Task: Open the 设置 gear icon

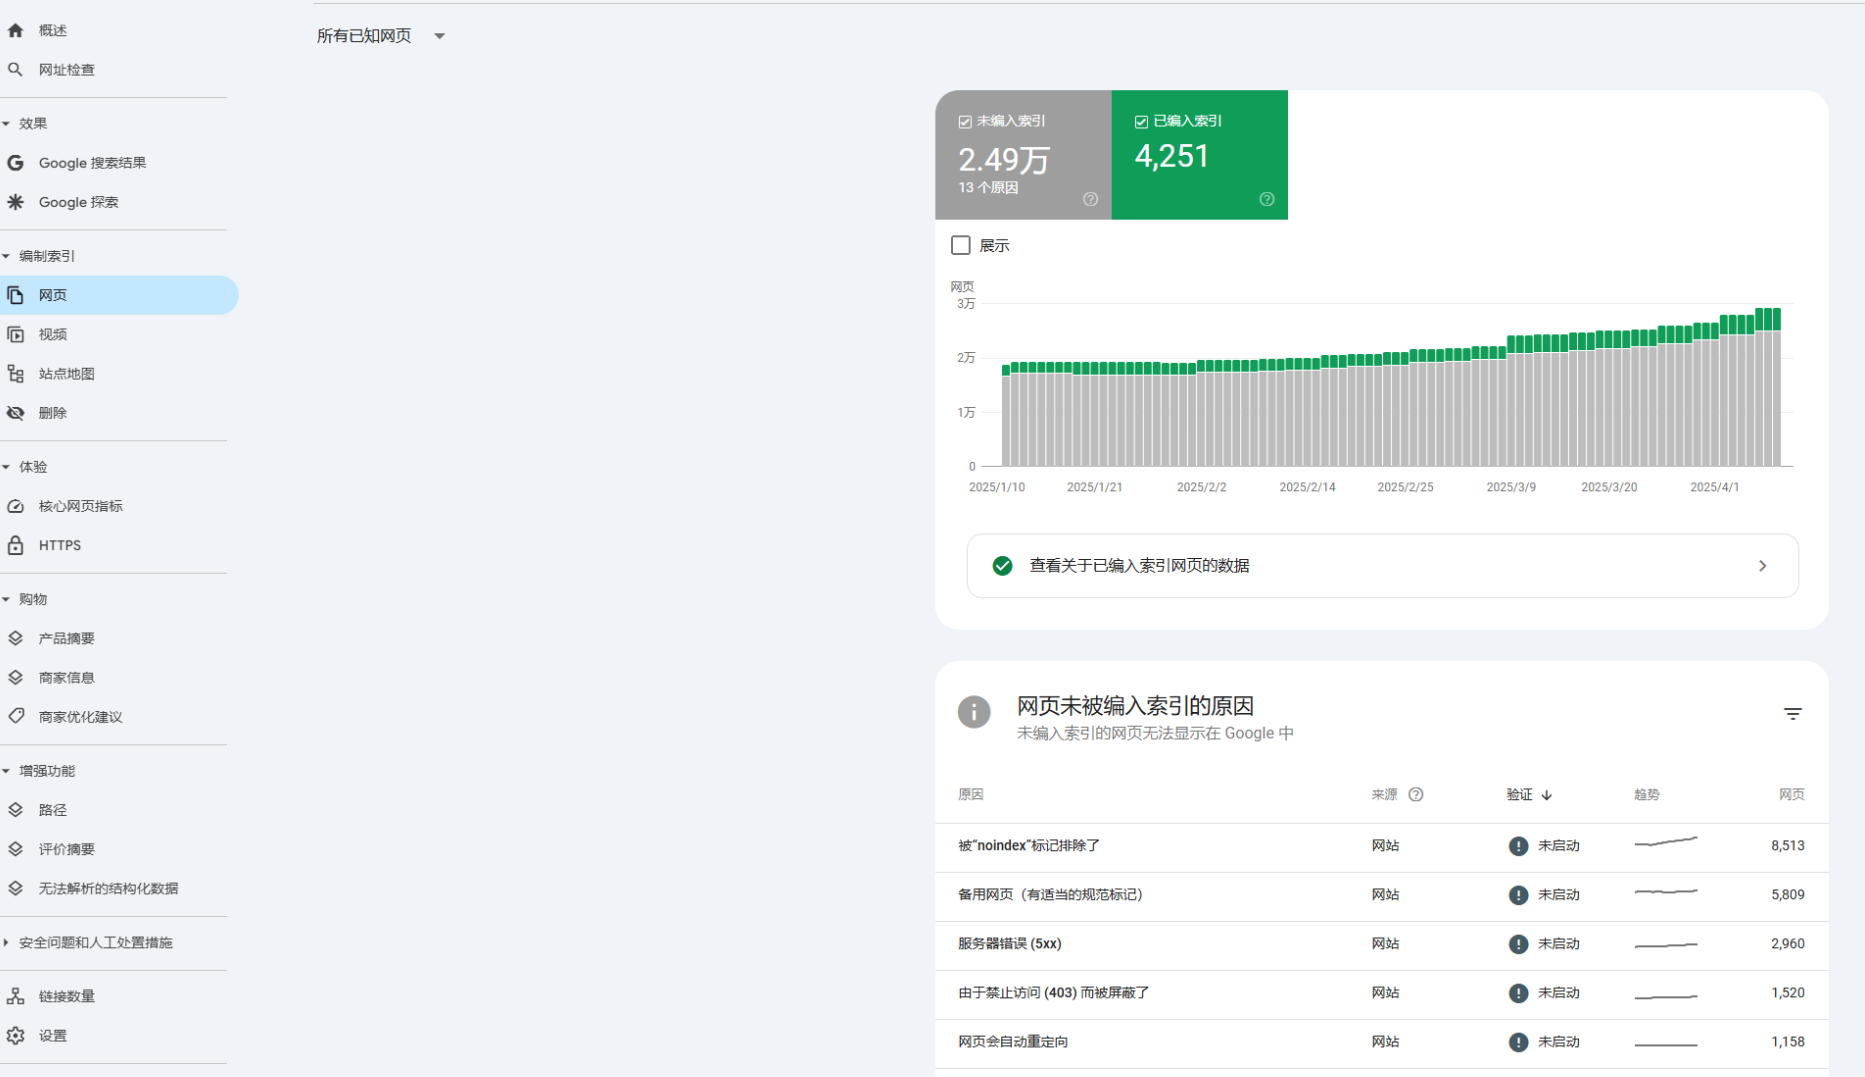Action: coord(15,1035)
